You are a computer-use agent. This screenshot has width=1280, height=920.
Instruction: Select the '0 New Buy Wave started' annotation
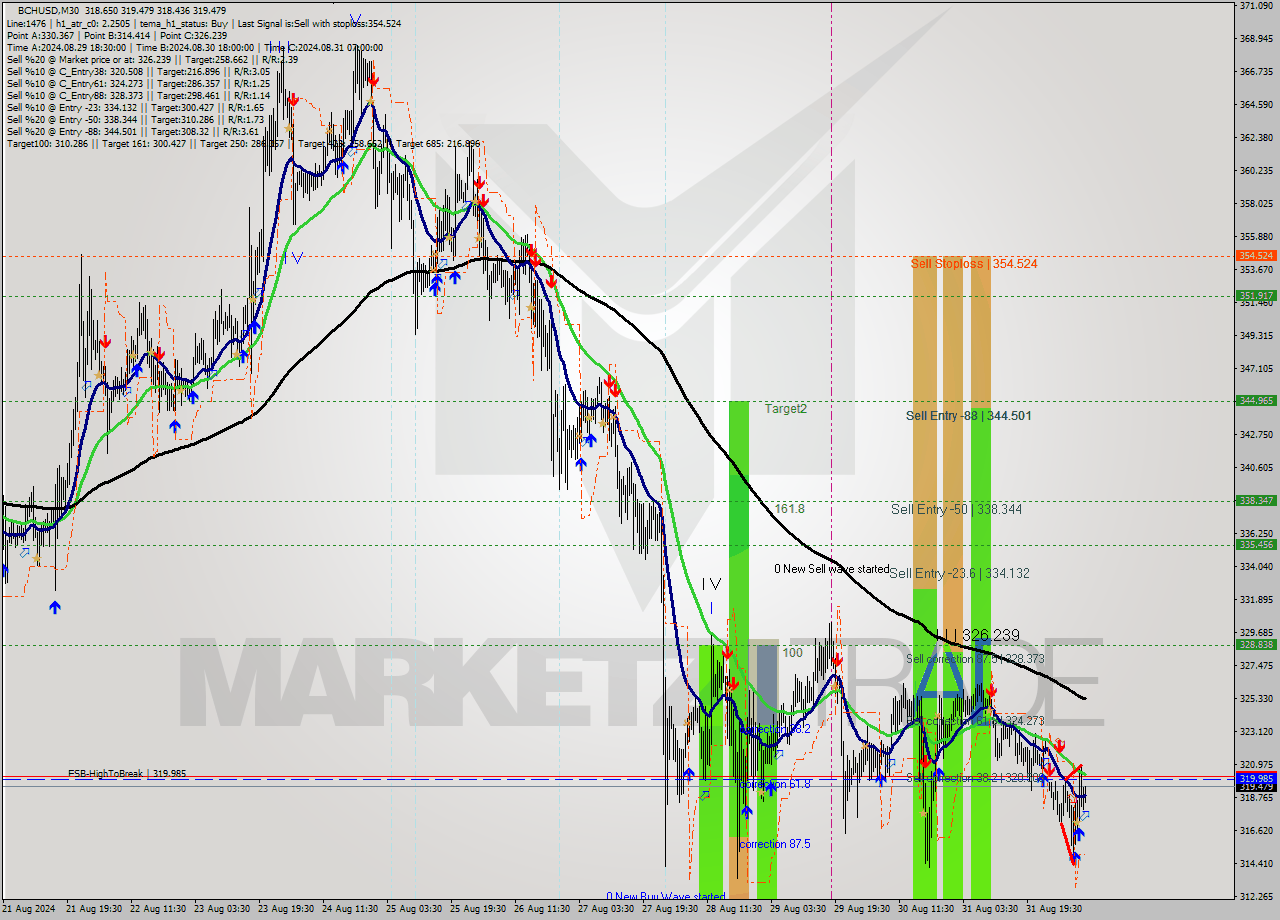click(x=666, y=897)
